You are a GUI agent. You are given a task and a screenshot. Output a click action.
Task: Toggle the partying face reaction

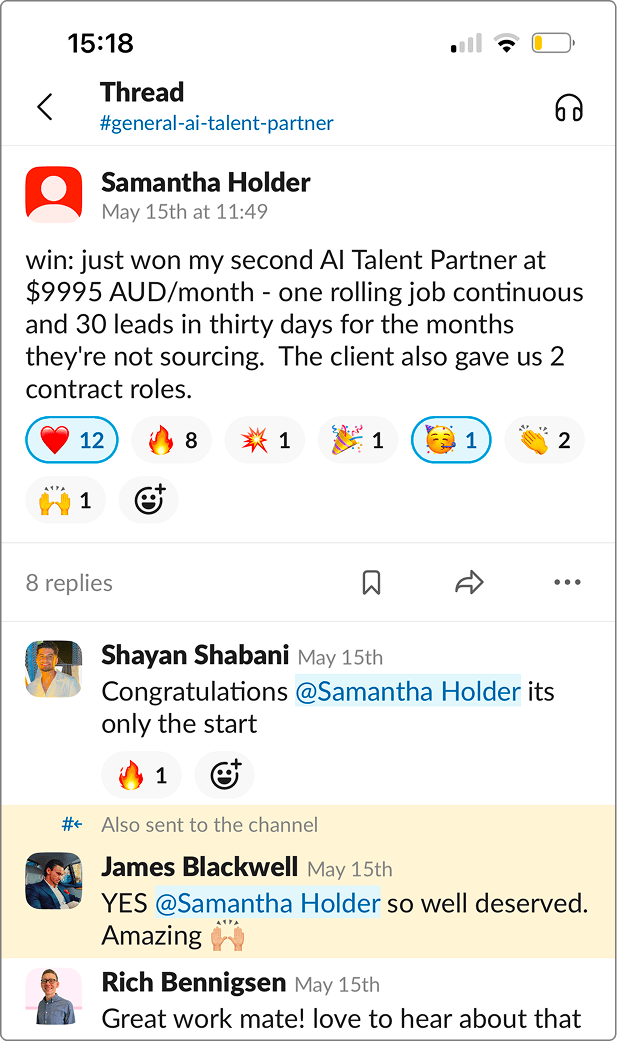[451, 440]
